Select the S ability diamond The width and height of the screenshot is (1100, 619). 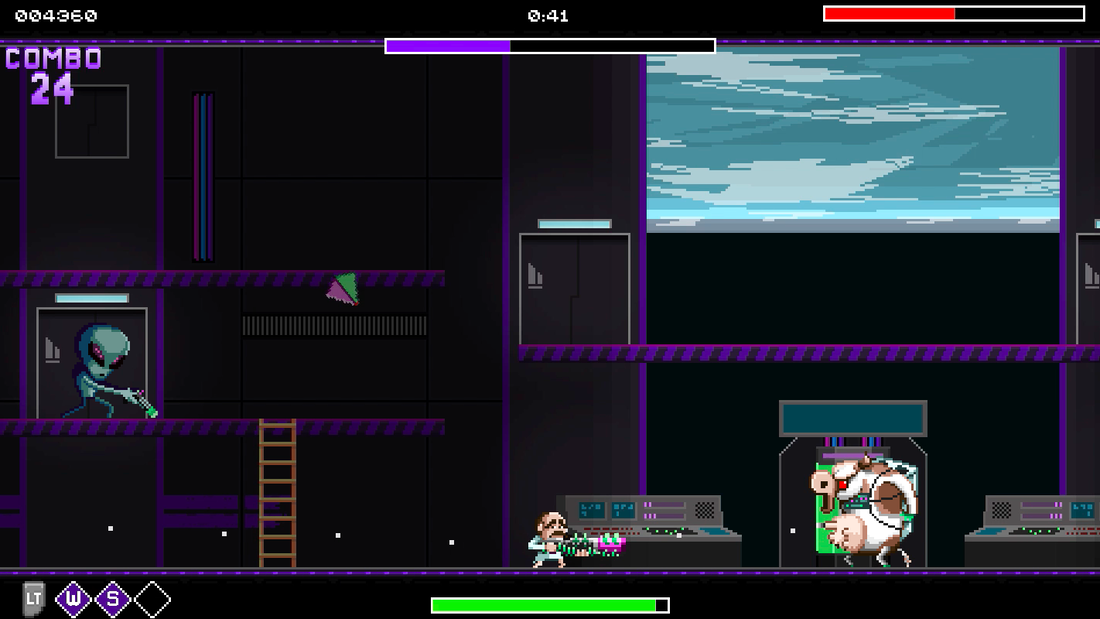(x=113, y=599)
